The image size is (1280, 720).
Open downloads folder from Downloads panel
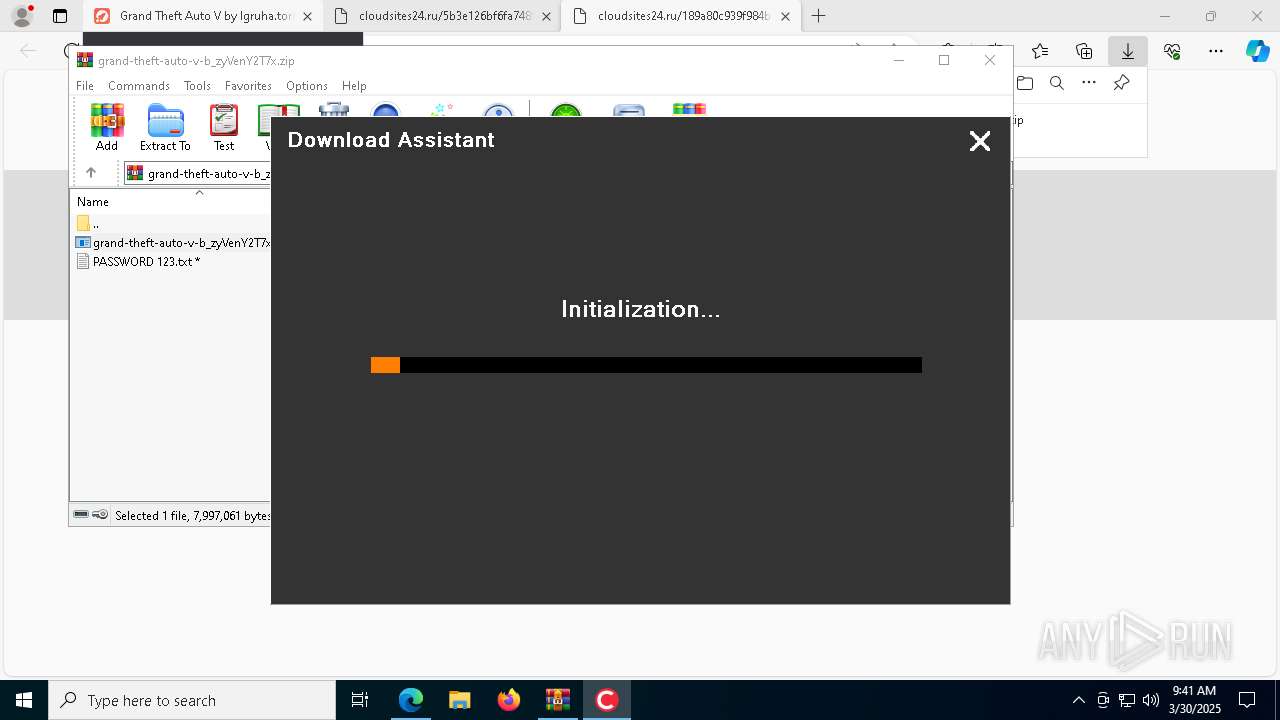click(x=1025, y=83)
